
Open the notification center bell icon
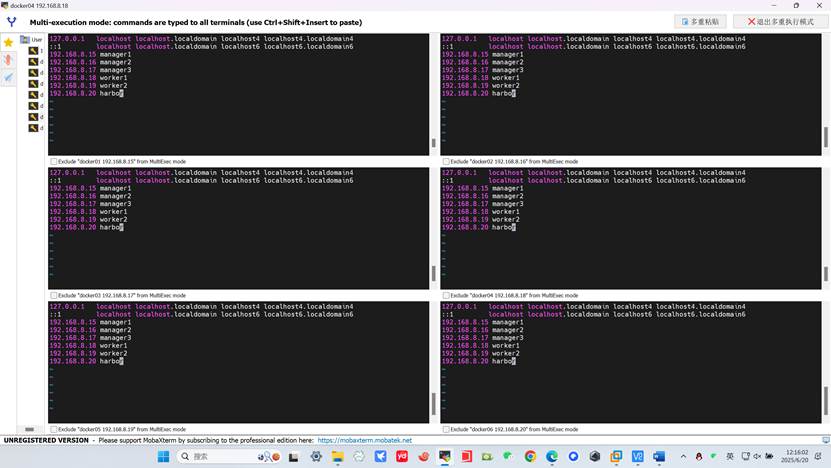click(819, 456)
